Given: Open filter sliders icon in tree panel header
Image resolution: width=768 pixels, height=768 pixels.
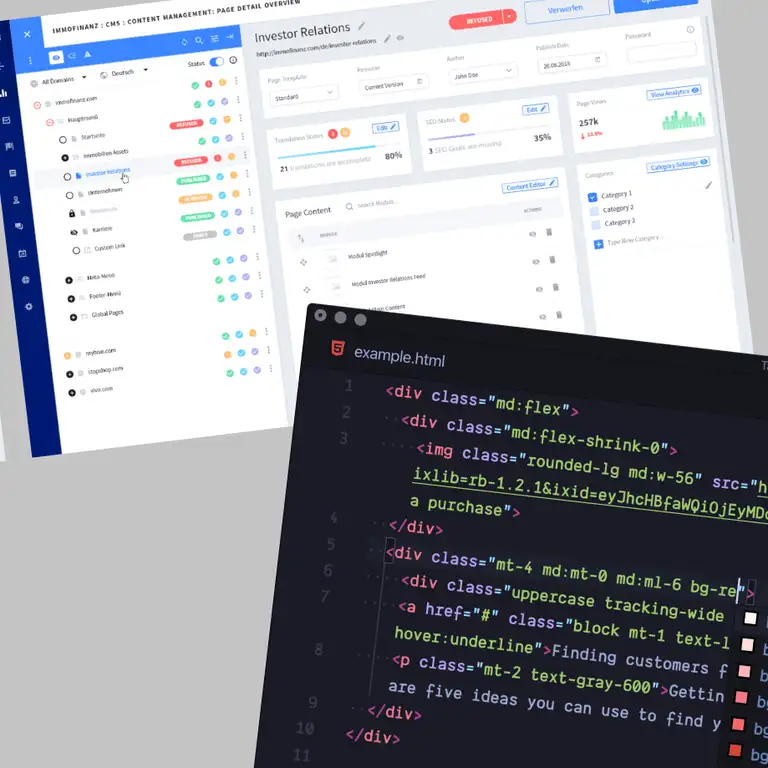Looking at the screenshot, I should [215, 39].
